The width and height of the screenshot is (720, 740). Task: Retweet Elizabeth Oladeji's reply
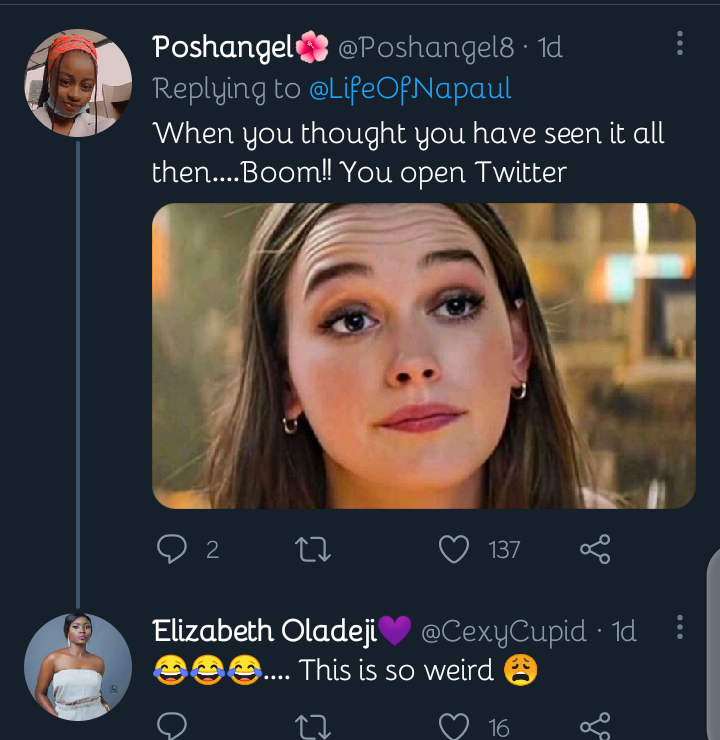[313, 727]
